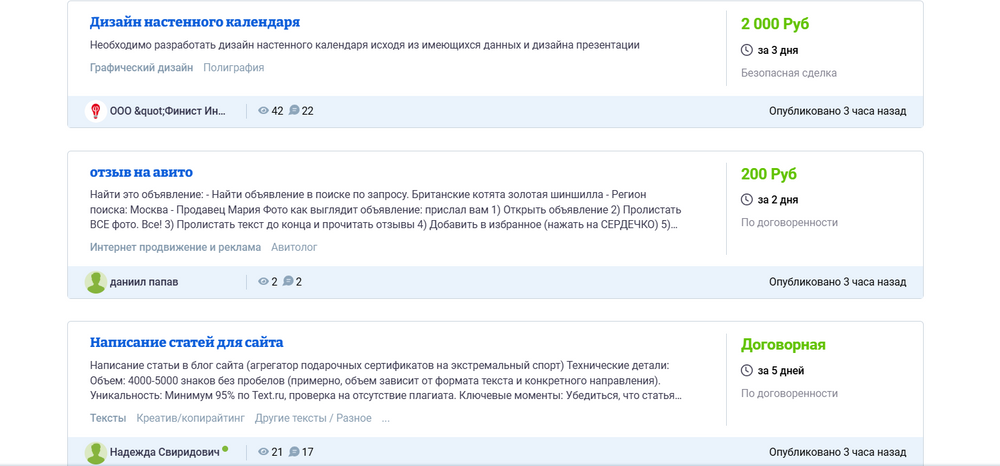Screen dimensions: 1000x466
Task: Click ООО Финист company avatar icon
Action: point(96,111)
